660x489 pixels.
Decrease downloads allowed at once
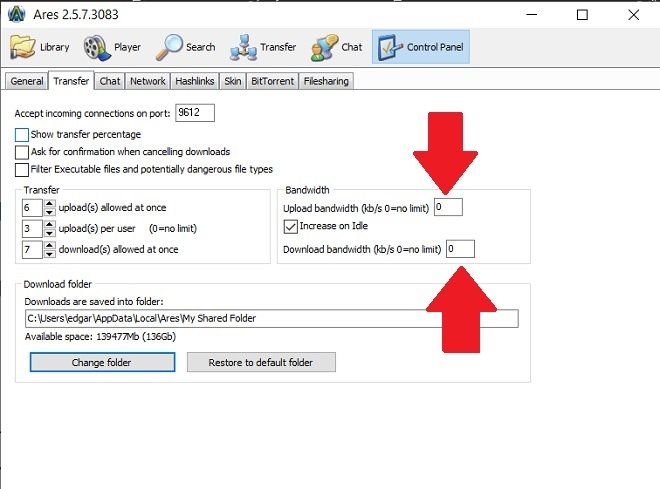pyautogui.click(x=49, y=254)
